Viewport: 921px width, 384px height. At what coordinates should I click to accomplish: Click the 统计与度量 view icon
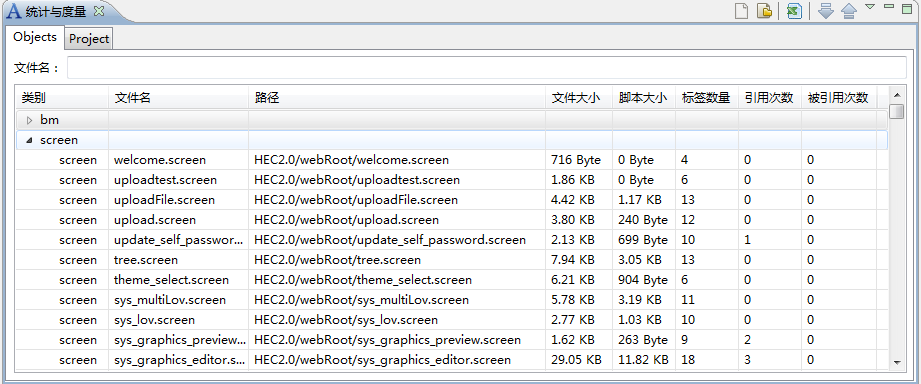(13, 11)
